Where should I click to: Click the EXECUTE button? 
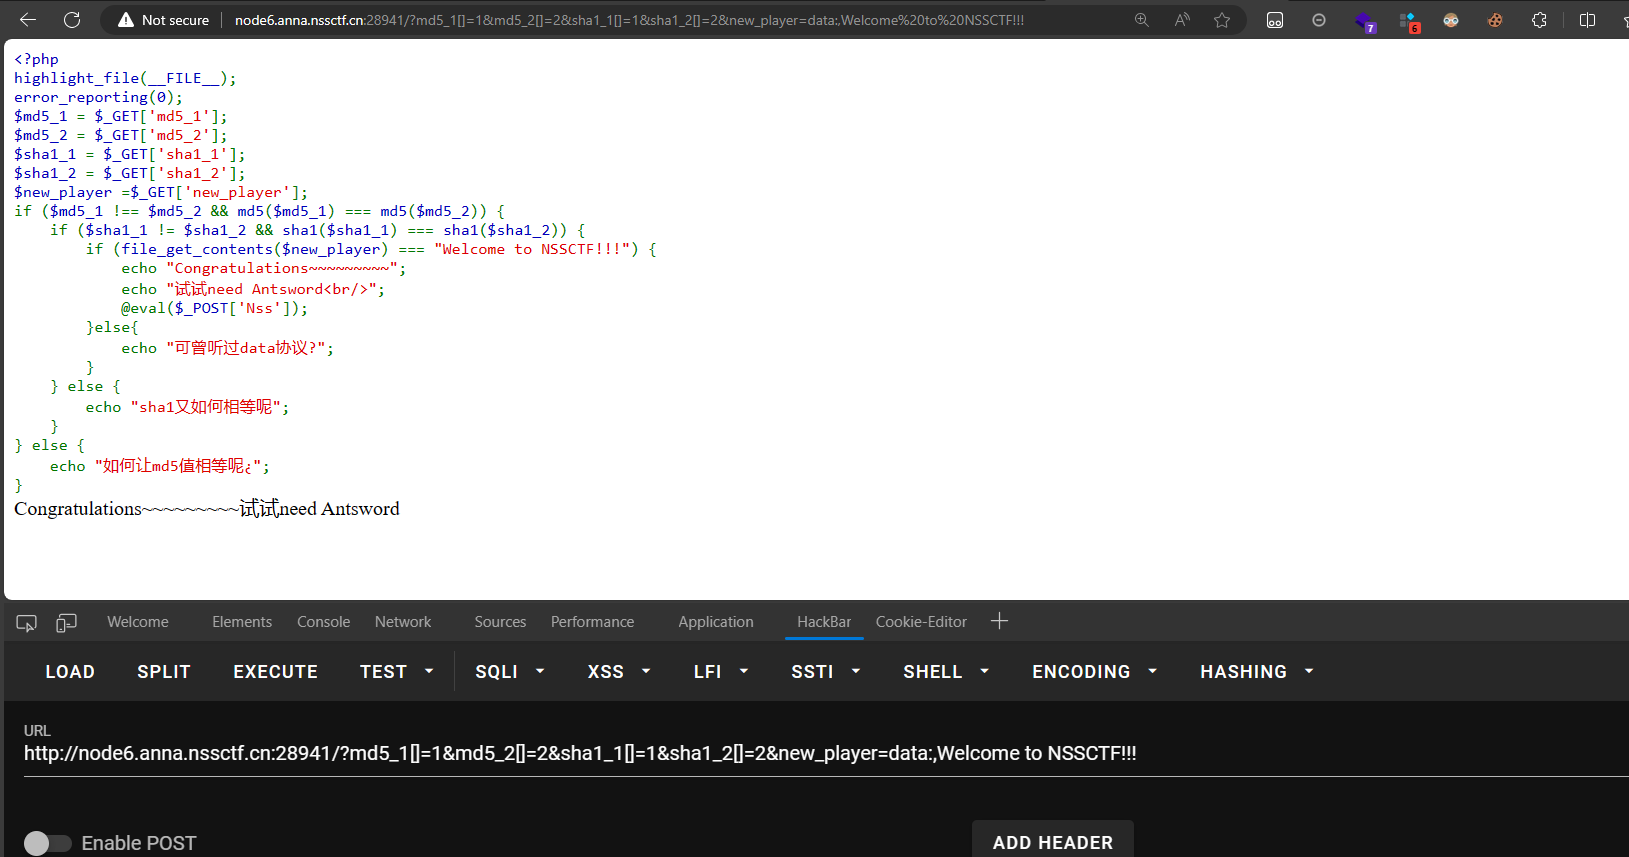point(276,672)
